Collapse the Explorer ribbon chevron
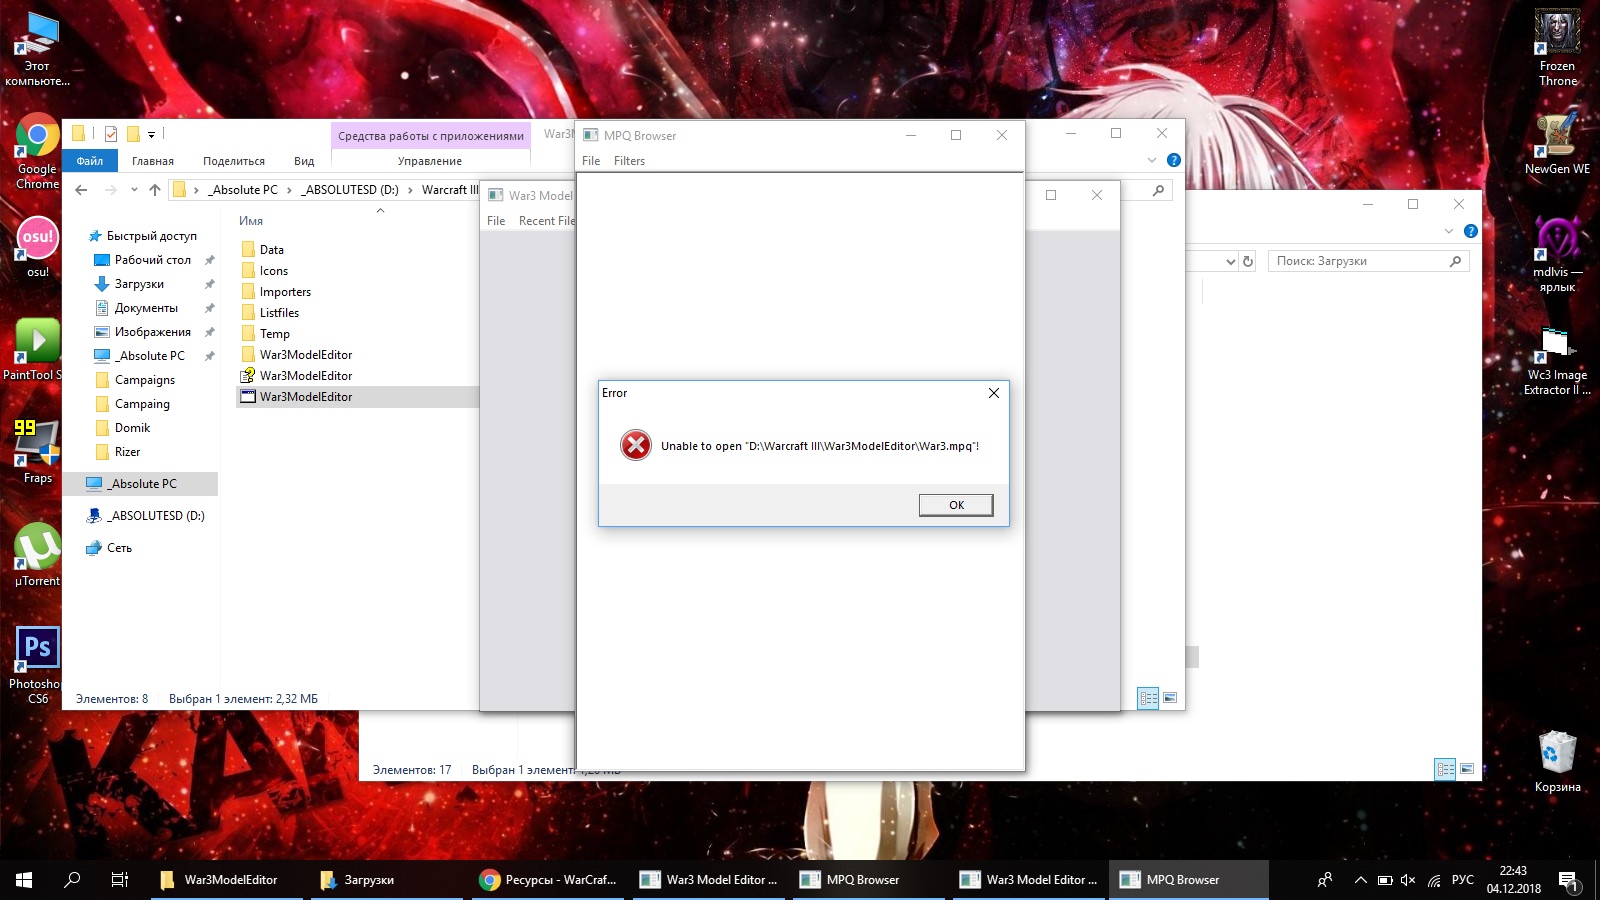 tap(1151, 160)
